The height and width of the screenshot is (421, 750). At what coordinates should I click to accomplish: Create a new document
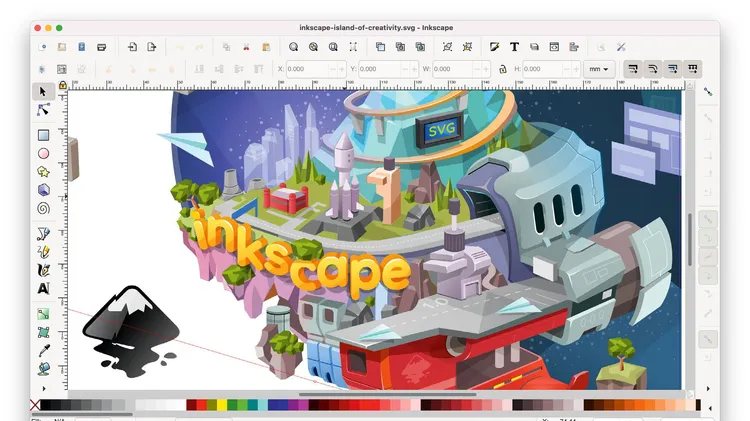(42, 47)
